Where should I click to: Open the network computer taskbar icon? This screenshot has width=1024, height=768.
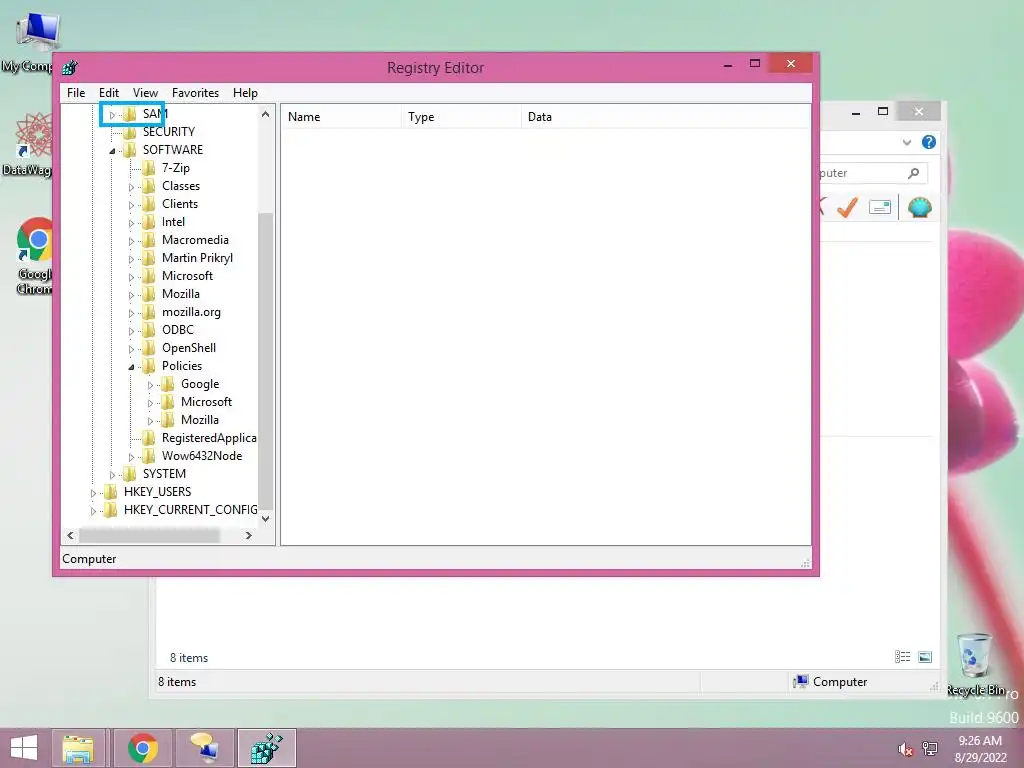pos(204,748)
